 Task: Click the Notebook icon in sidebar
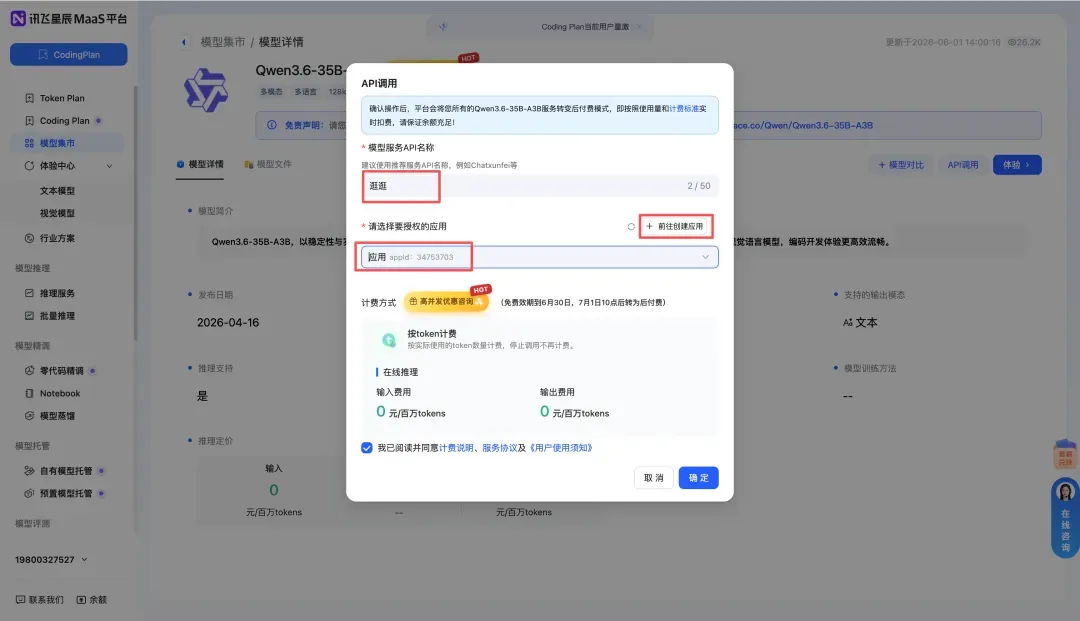pyautogui.click(x=29, y=394)
